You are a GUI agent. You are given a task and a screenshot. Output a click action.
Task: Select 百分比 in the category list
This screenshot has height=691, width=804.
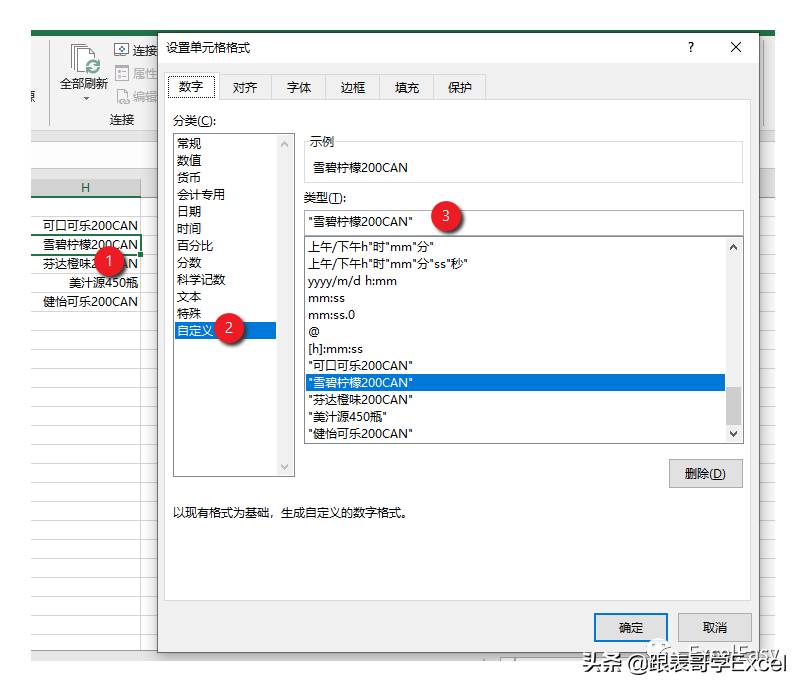click(x=226, y=246)
